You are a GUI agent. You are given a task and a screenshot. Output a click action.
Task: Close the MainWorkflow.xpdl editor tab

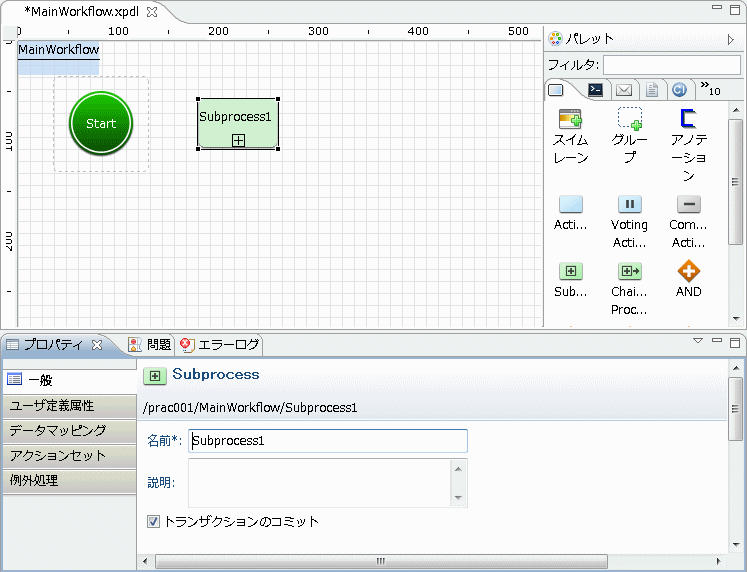(x=152, y=12)
